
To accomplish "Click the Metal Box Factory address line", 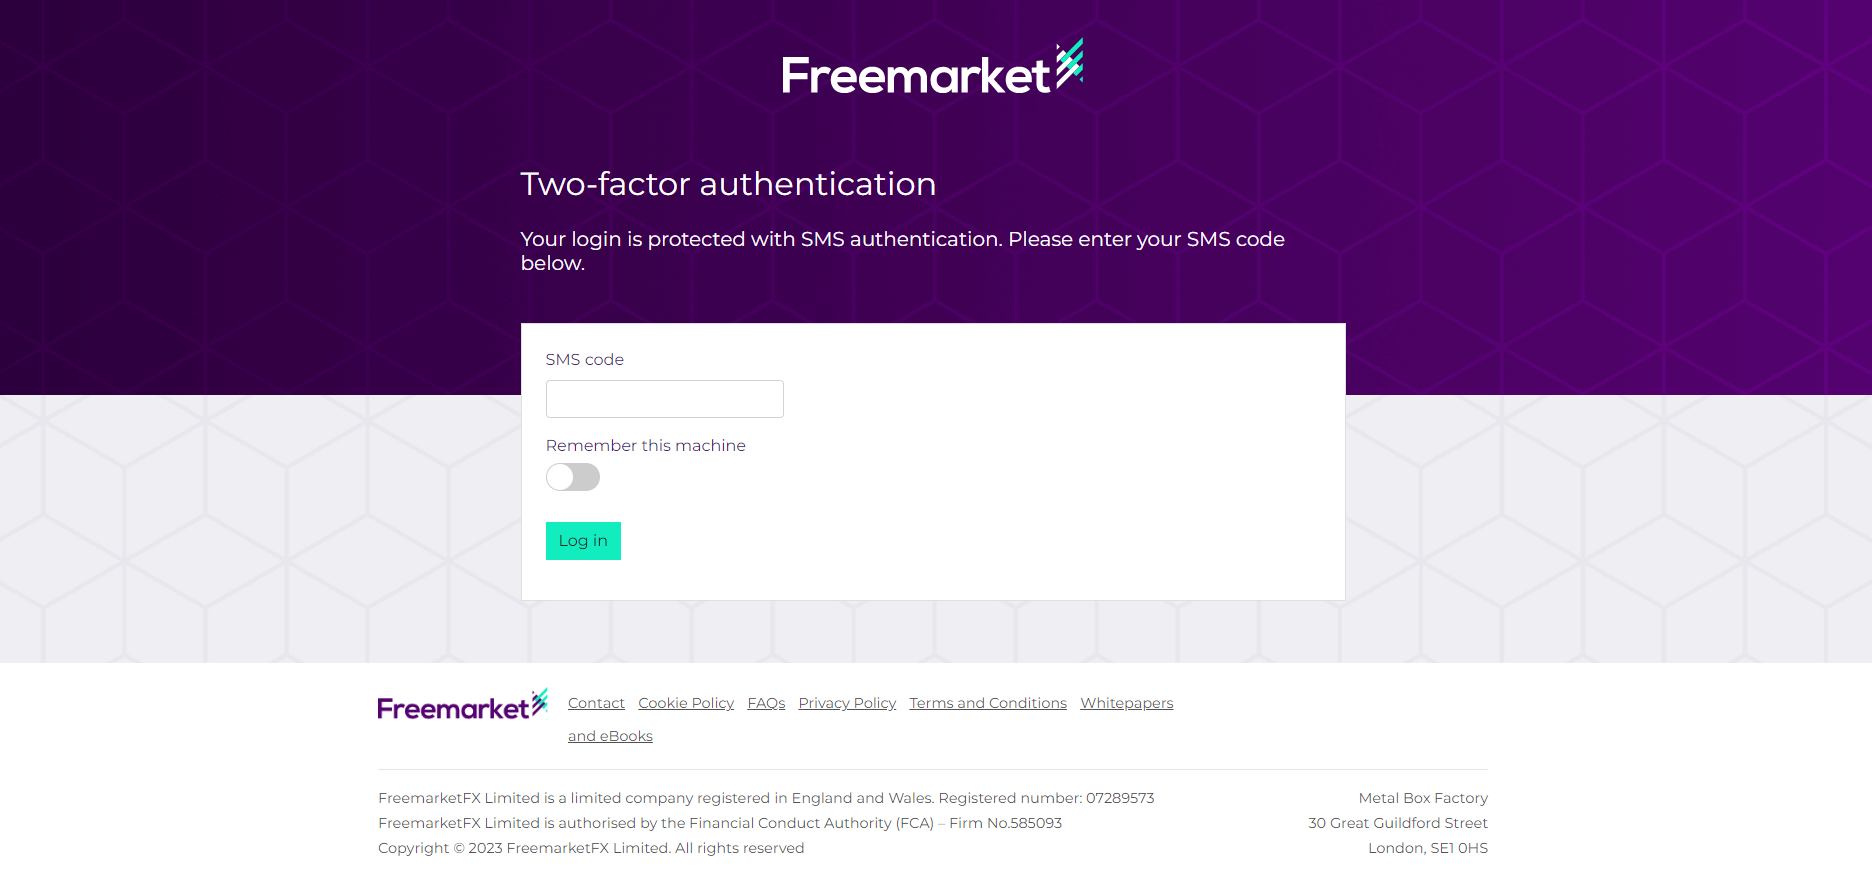I will click(1423, 798).
